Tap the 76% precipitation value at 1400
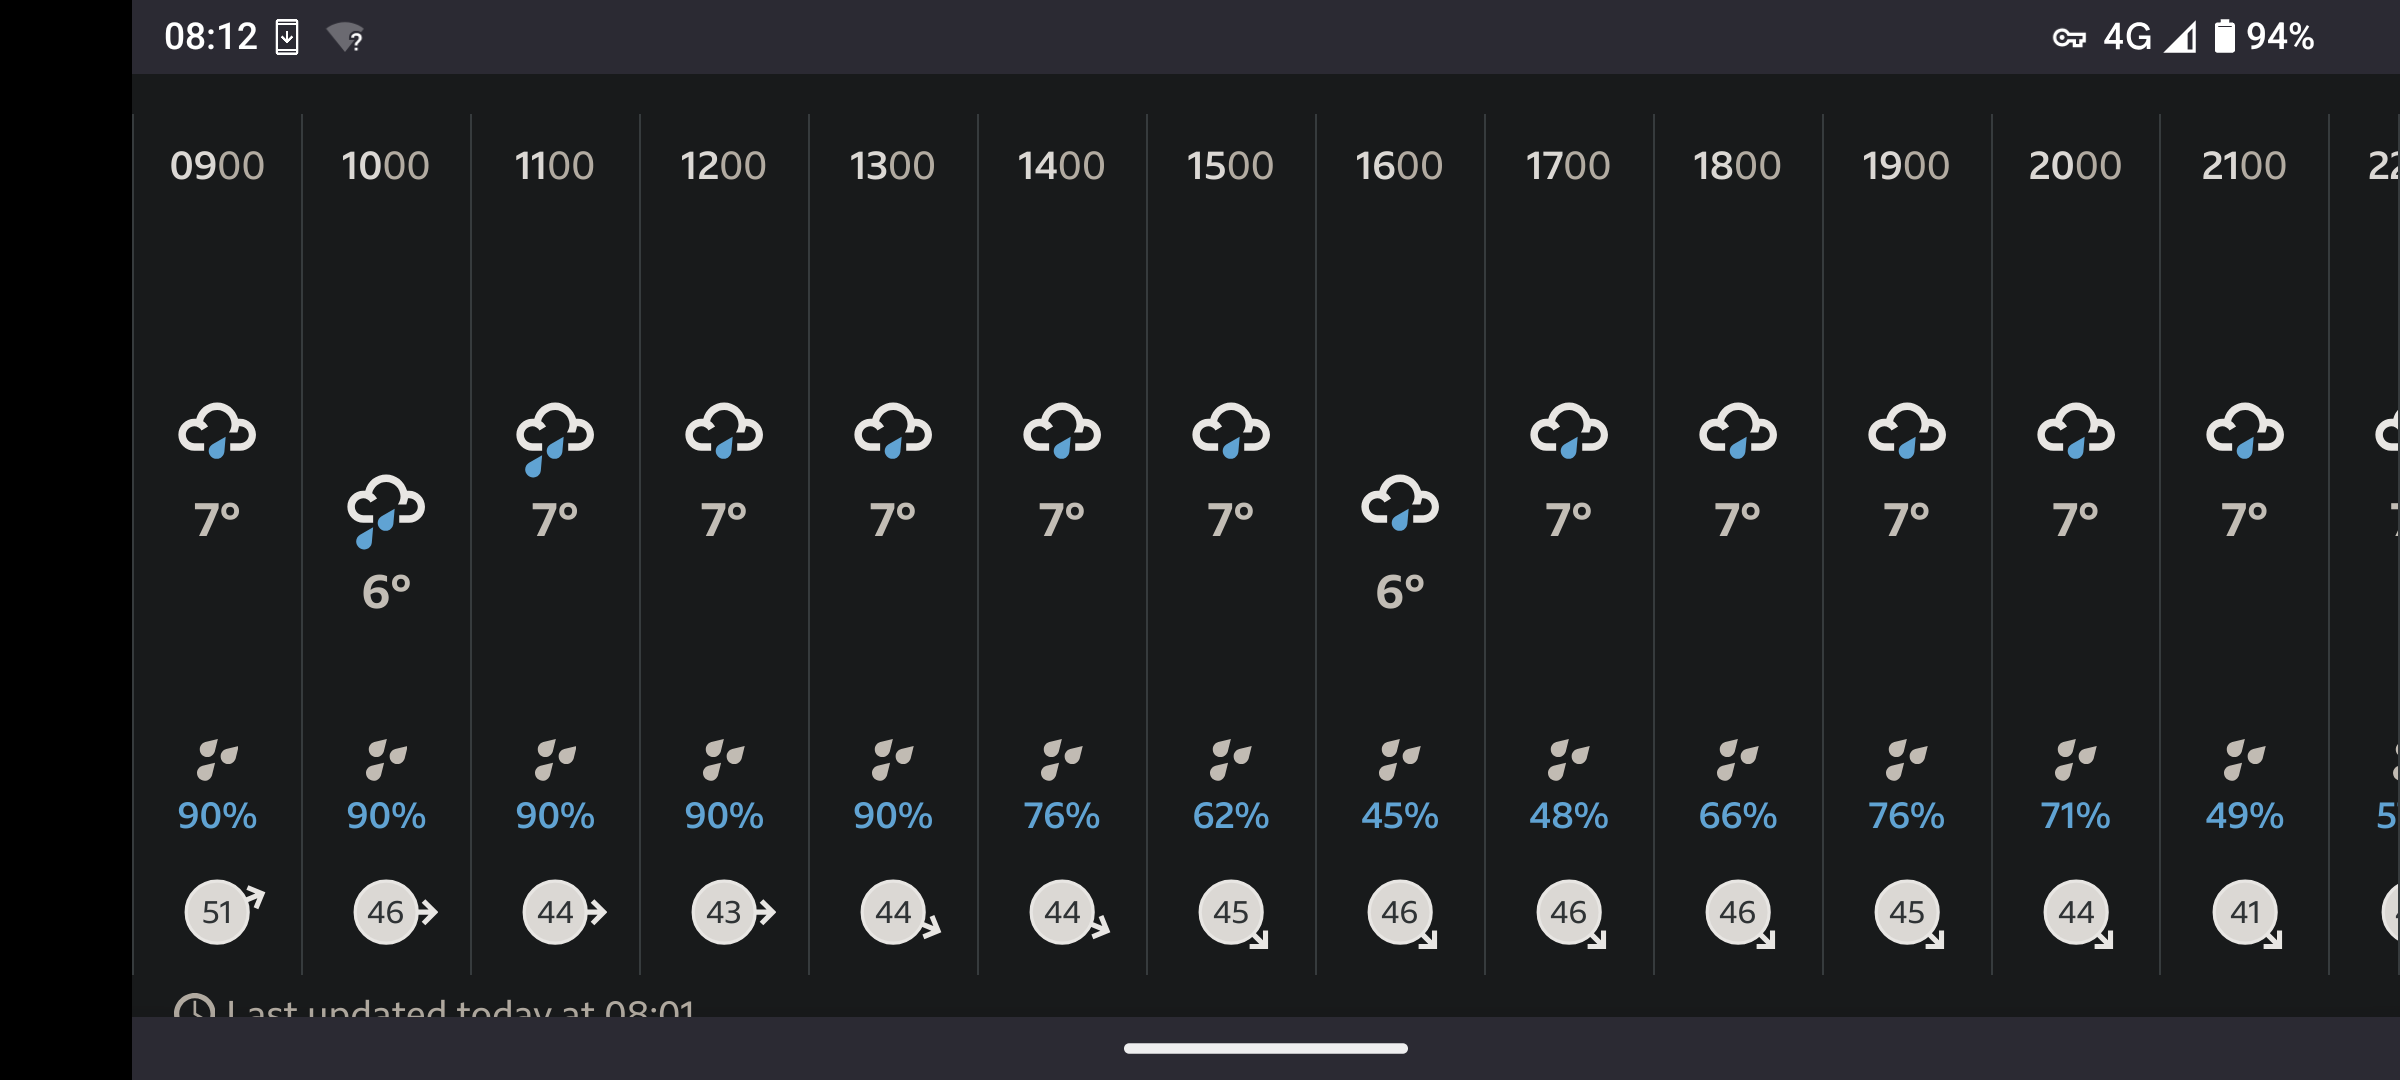 click(1061, 816)
